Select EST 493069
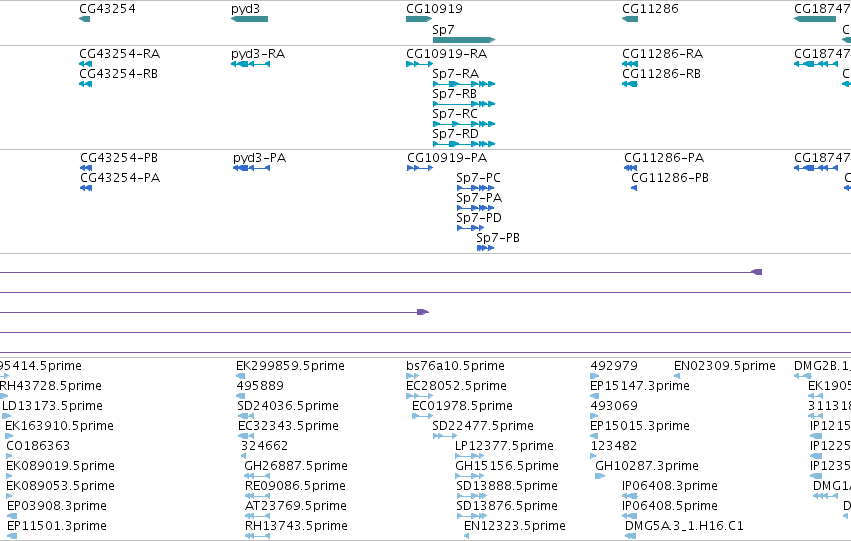851x541 pixels. (x=614, y=406)
